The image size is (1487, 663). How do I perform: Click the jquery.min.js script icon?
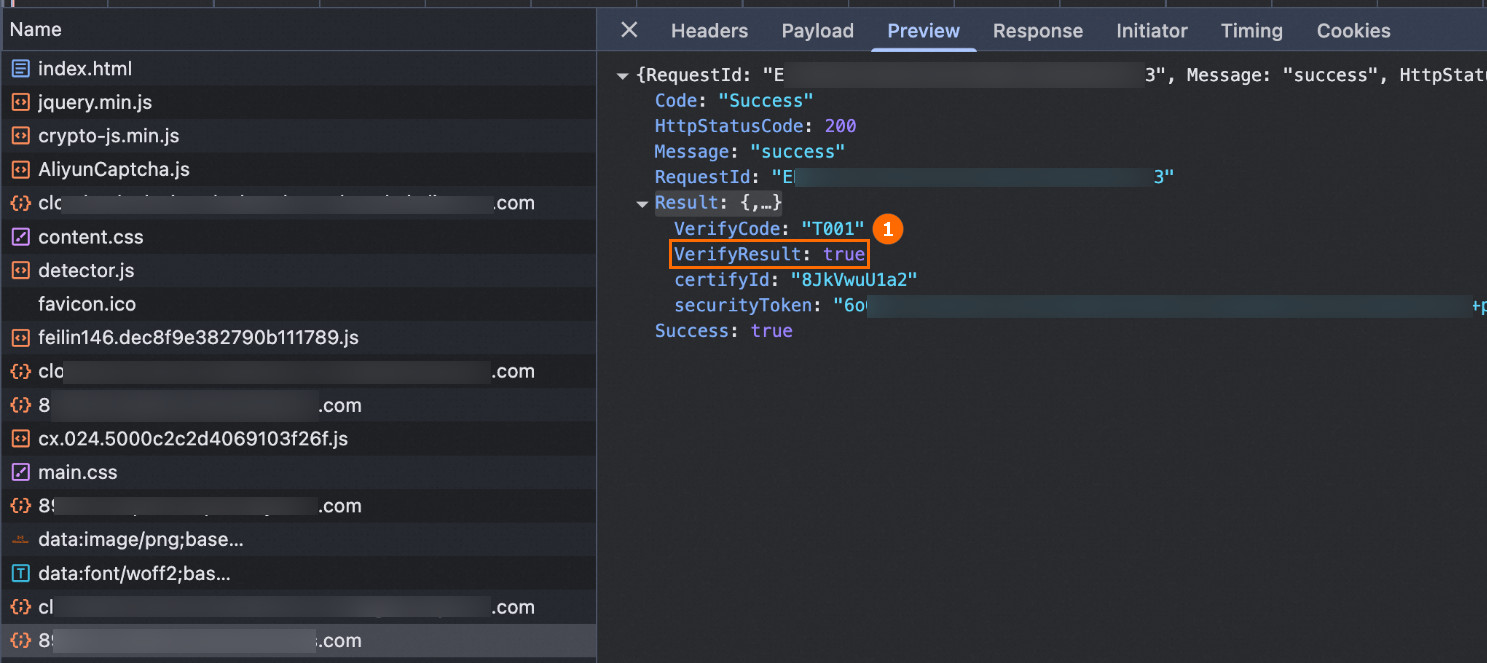pyautogui.click(x=20, y=102)
